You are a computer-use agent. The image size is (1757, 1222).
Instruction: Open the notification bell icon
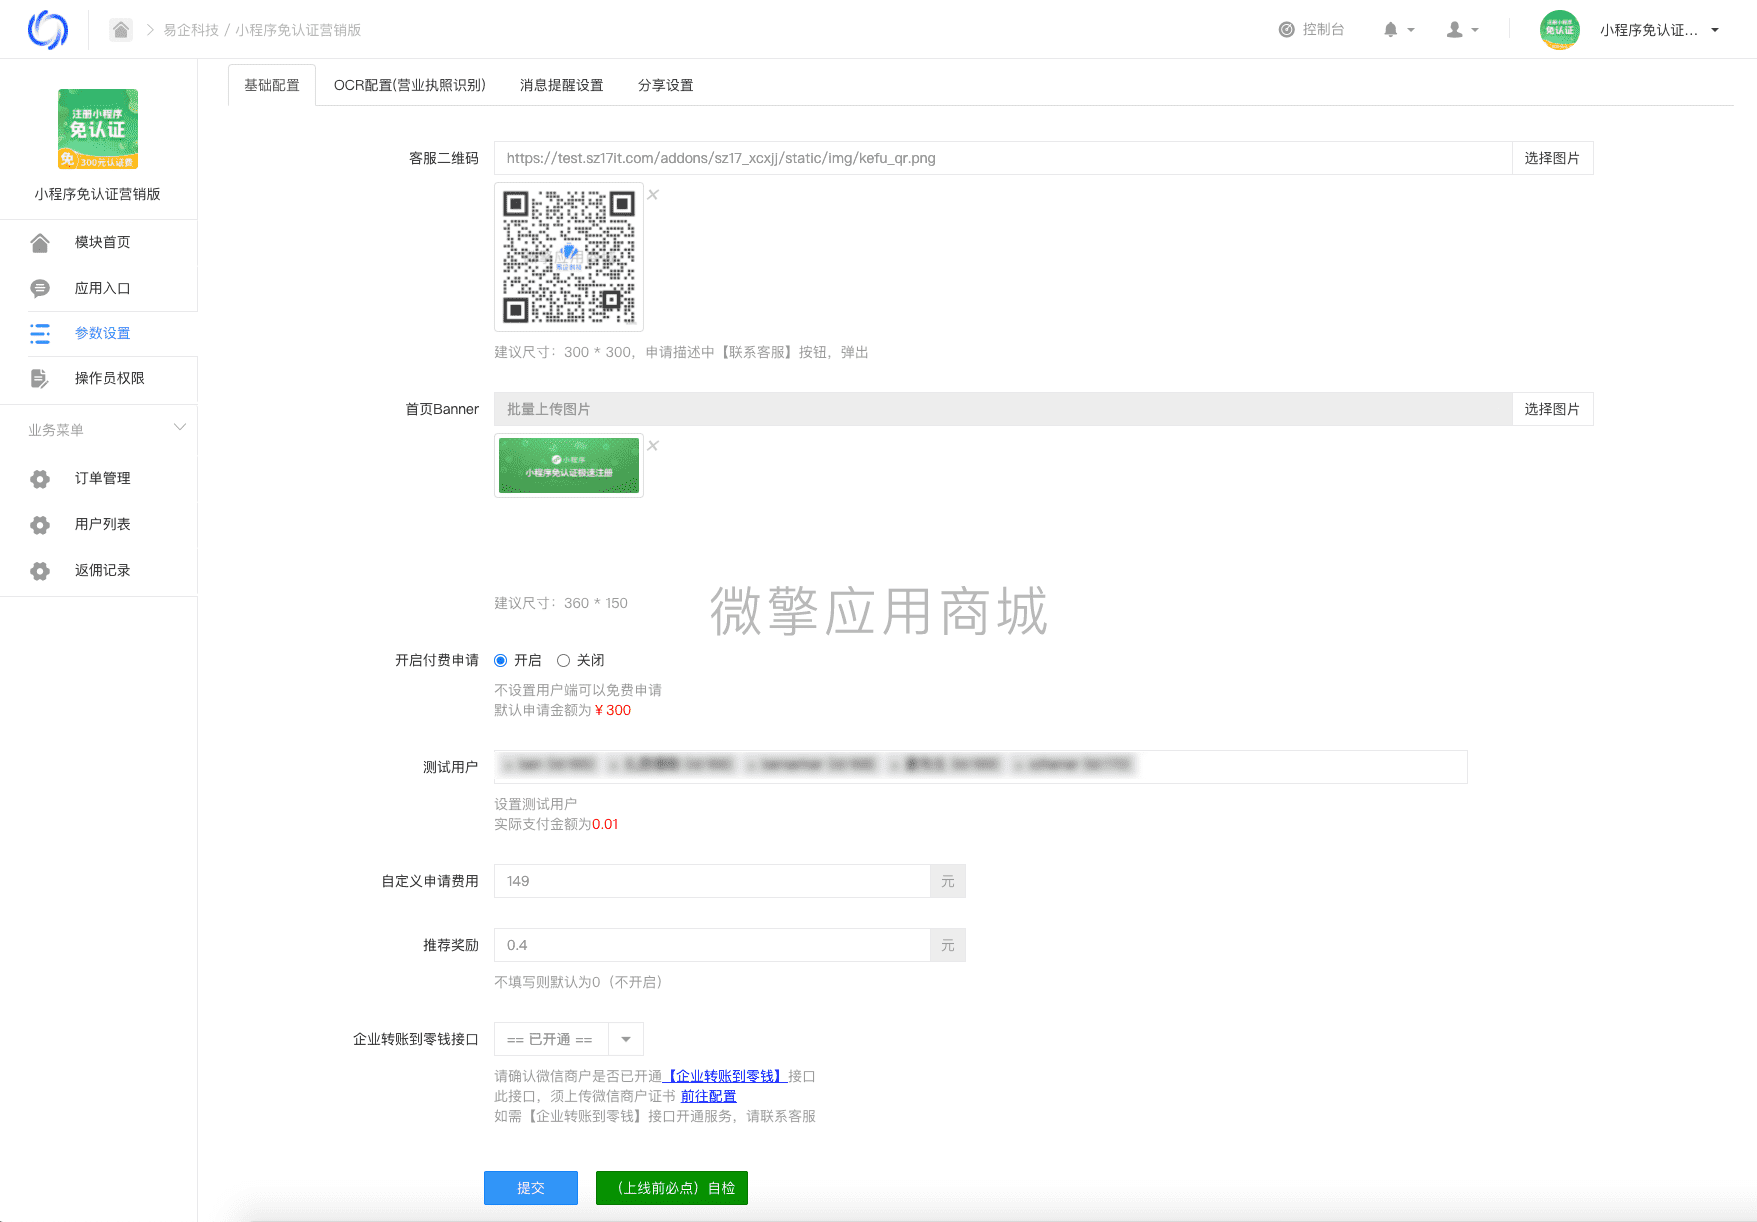(x=1390, y=30)
